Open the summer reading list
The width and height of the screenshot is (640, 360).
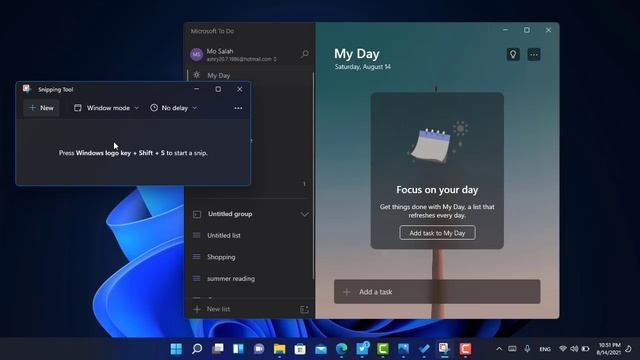[x=249, y=279]
